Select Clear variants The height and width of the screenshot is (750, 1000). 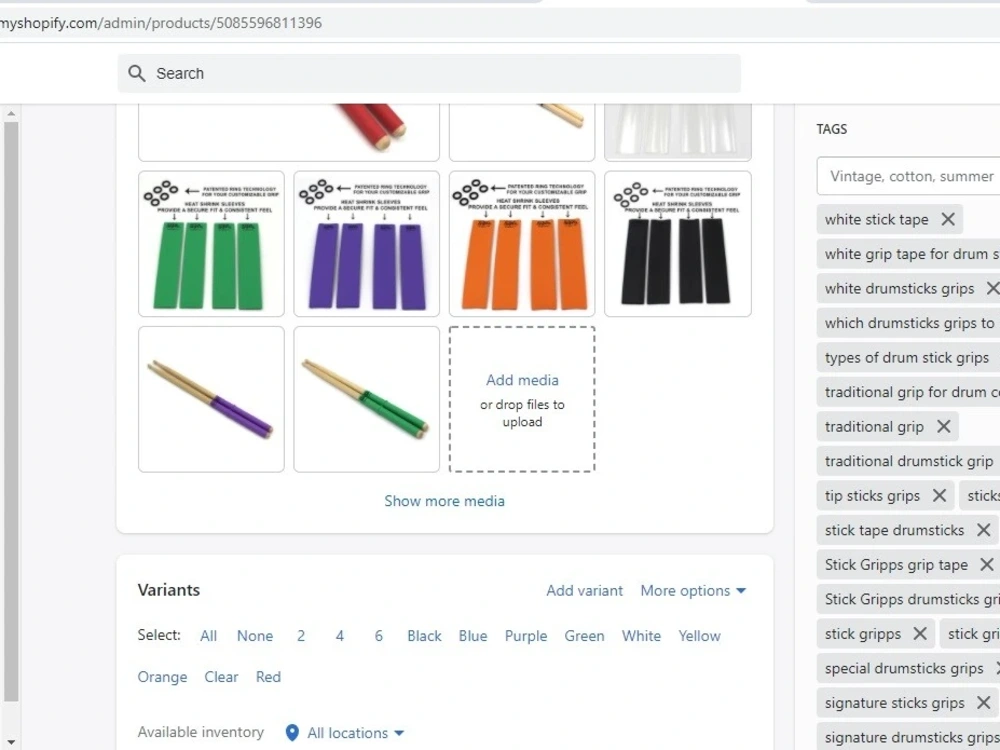coord(221,677)
